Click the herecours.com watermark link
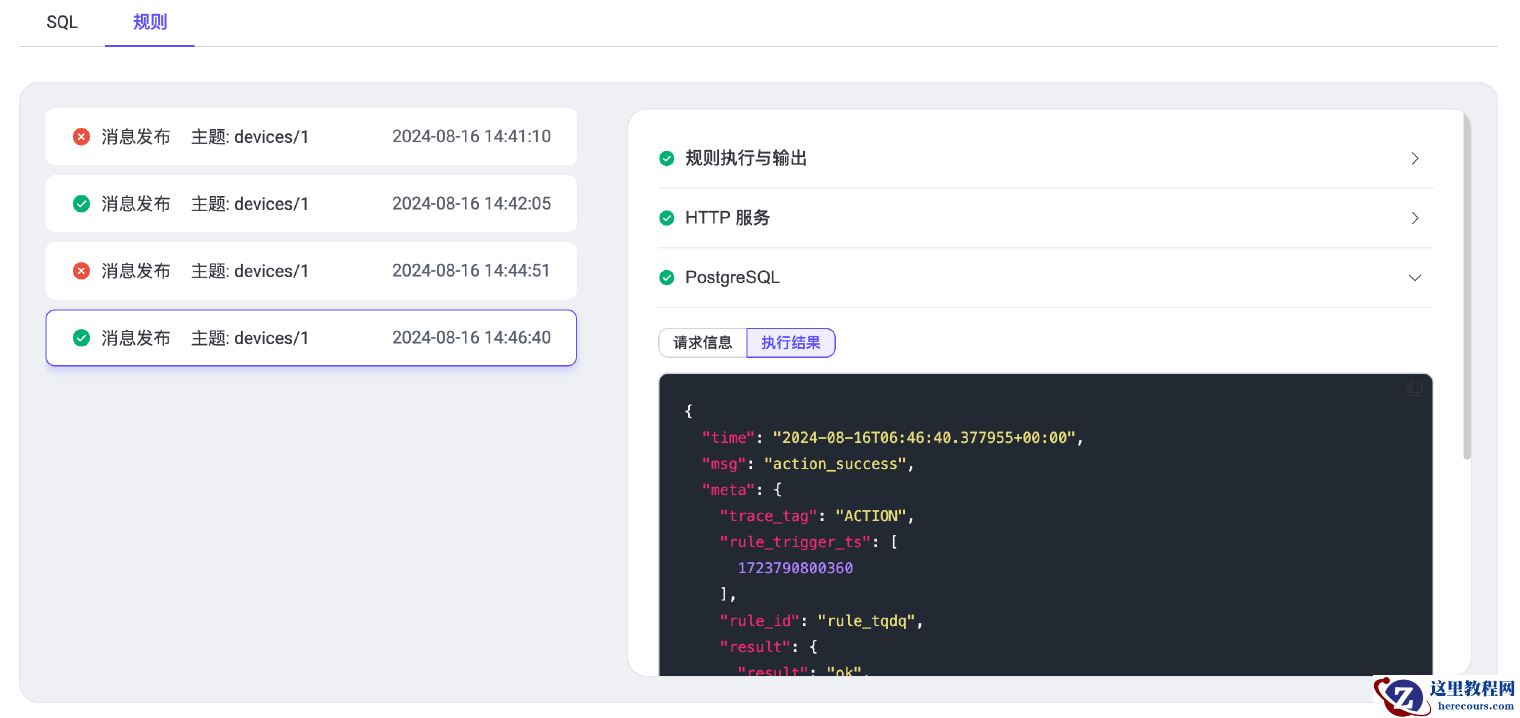 point(1443,697)
